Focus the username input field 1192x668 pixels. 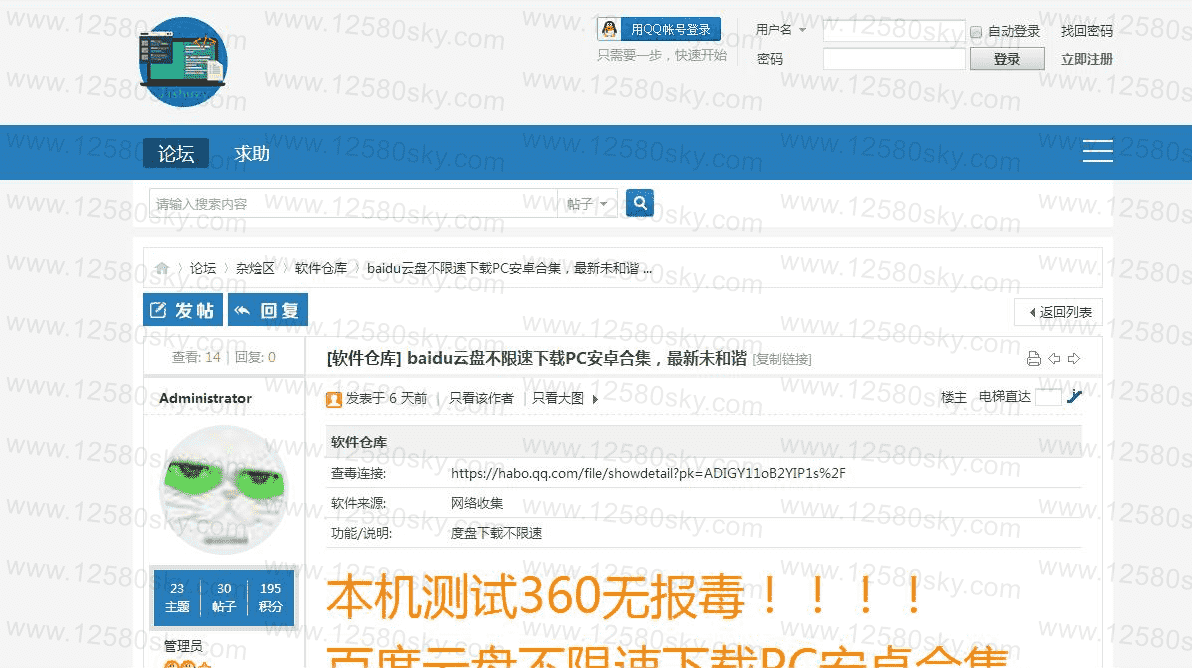click(x=894, y=30)
